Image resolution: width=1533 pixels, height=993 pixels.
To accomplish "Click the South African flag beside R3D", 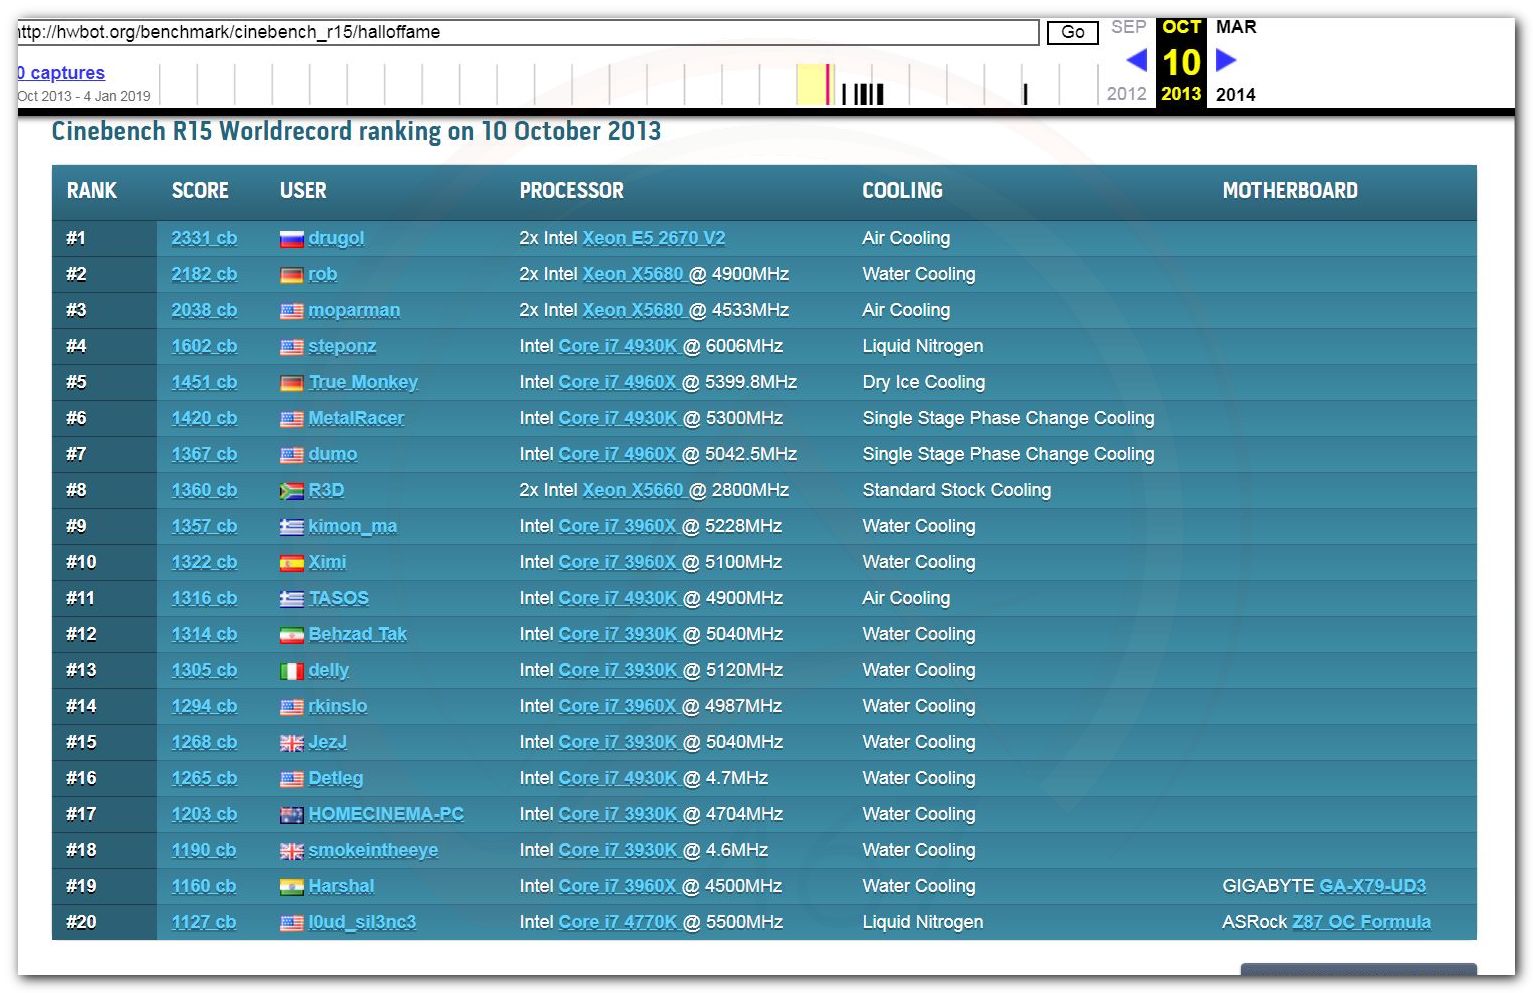I will pyautogui.click(x=291, y=491).
